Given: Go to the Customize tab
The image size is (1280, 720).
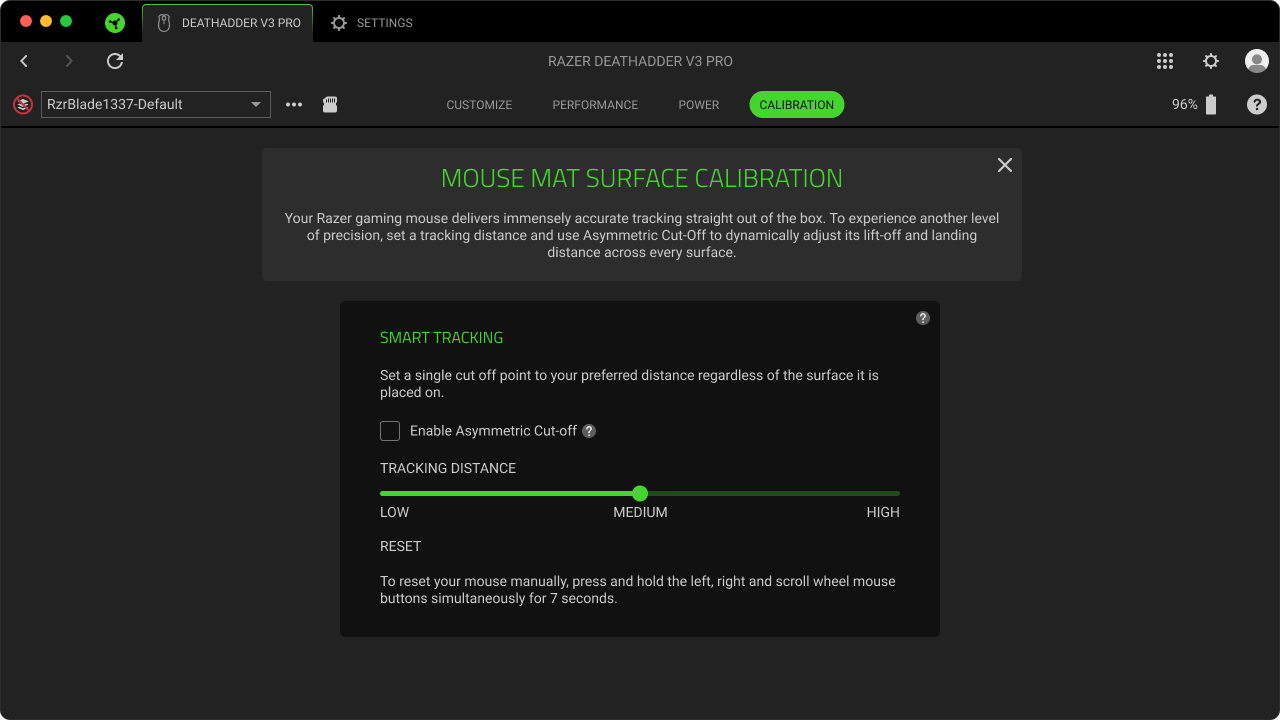Looking at the screenshot, I should (x=479, y=104).
